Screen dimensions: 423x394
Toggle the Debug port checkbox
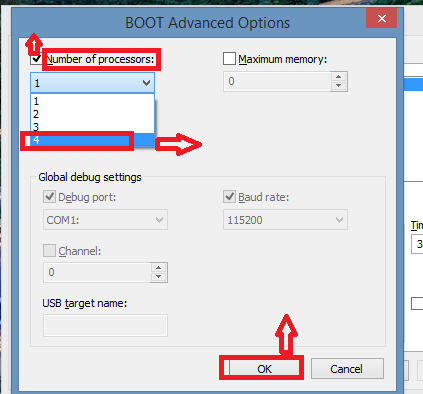point(49,197)
